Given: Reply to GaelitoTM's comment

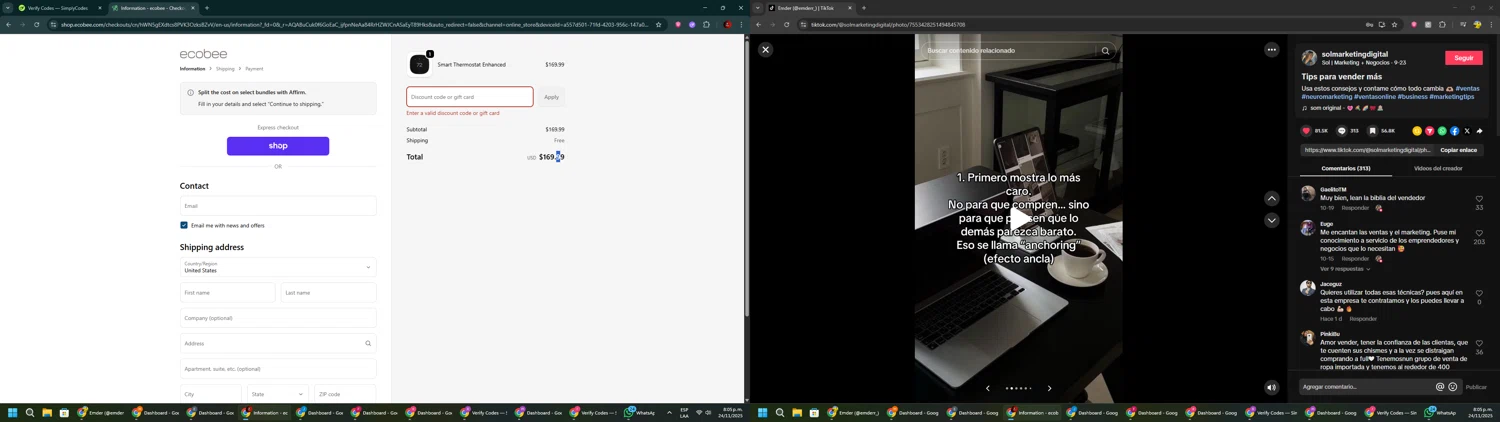Looking at the screenshot, I should (1355, 208).
